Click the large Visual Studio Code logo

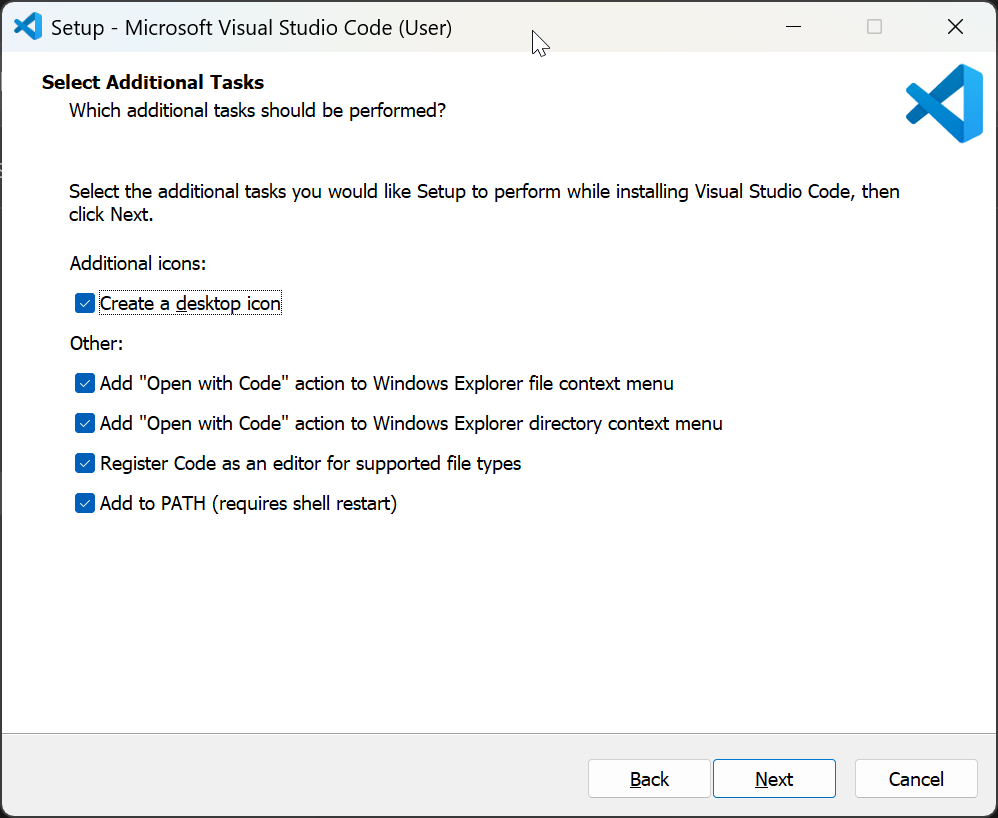945,104
